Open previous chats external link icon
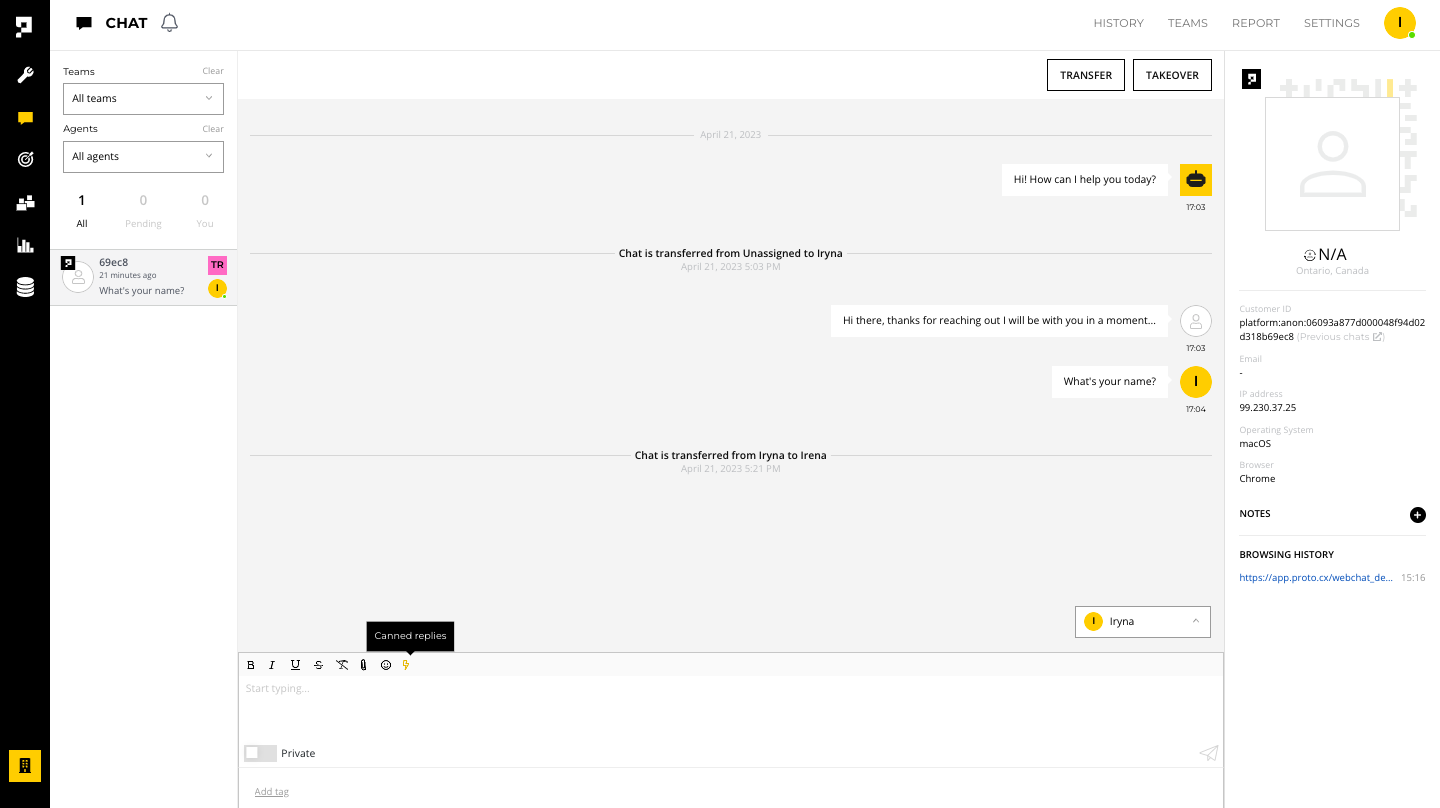Screen dimensions: 1440x808 pos(1378,337)
